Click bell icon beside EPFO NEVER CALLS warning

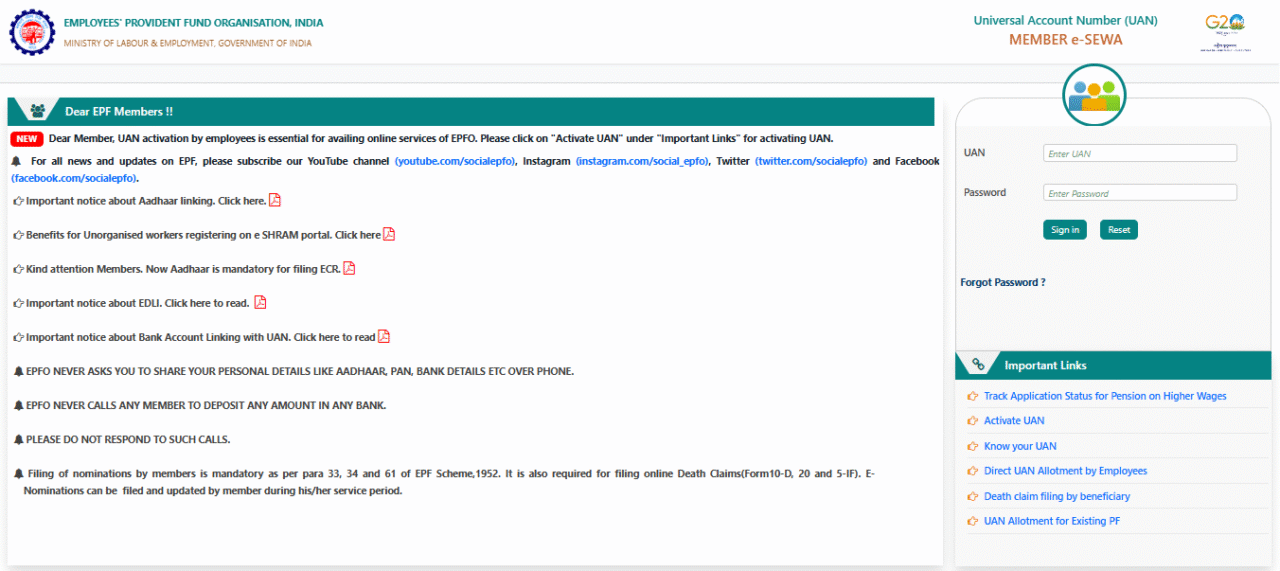(x=18, y=405)
